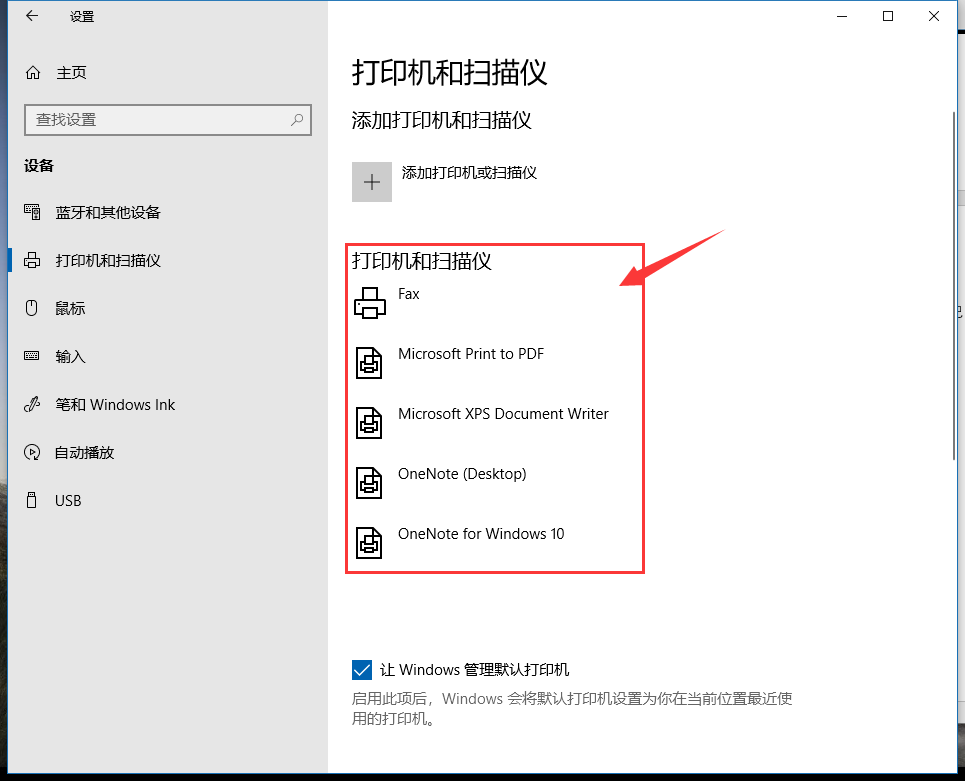
Task: Click the plus icon to add a printer
Action: point(372,182)
